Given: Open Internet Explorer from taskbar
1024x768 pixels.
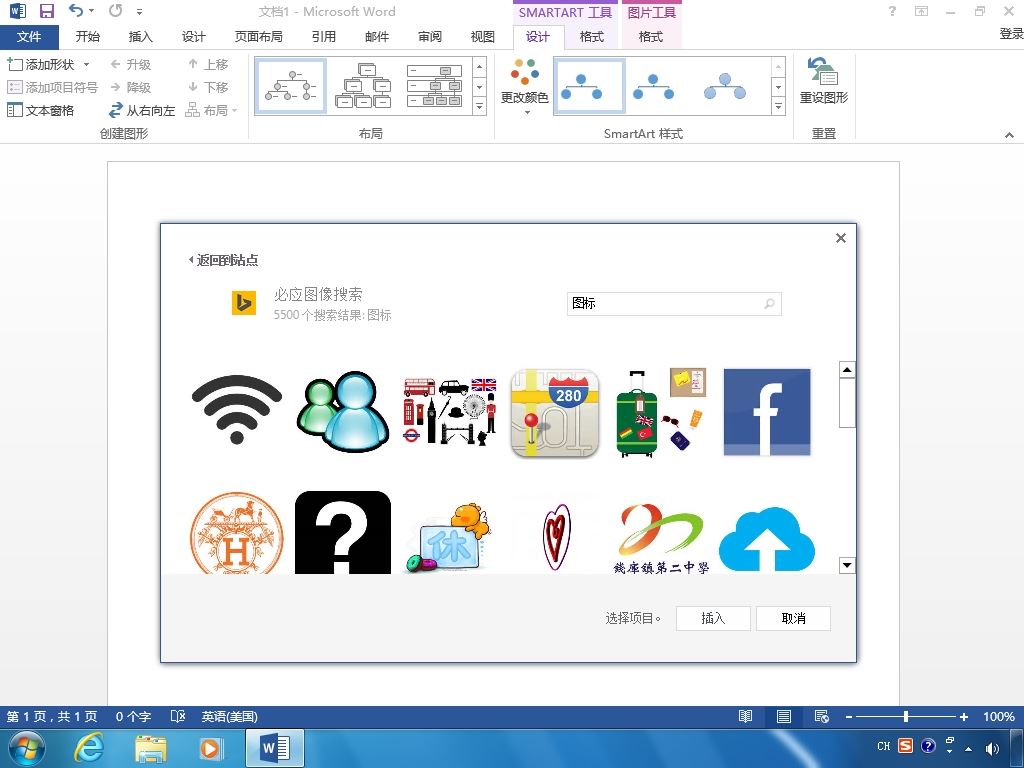Looking at the screenshot, I should tap(89, 748).
